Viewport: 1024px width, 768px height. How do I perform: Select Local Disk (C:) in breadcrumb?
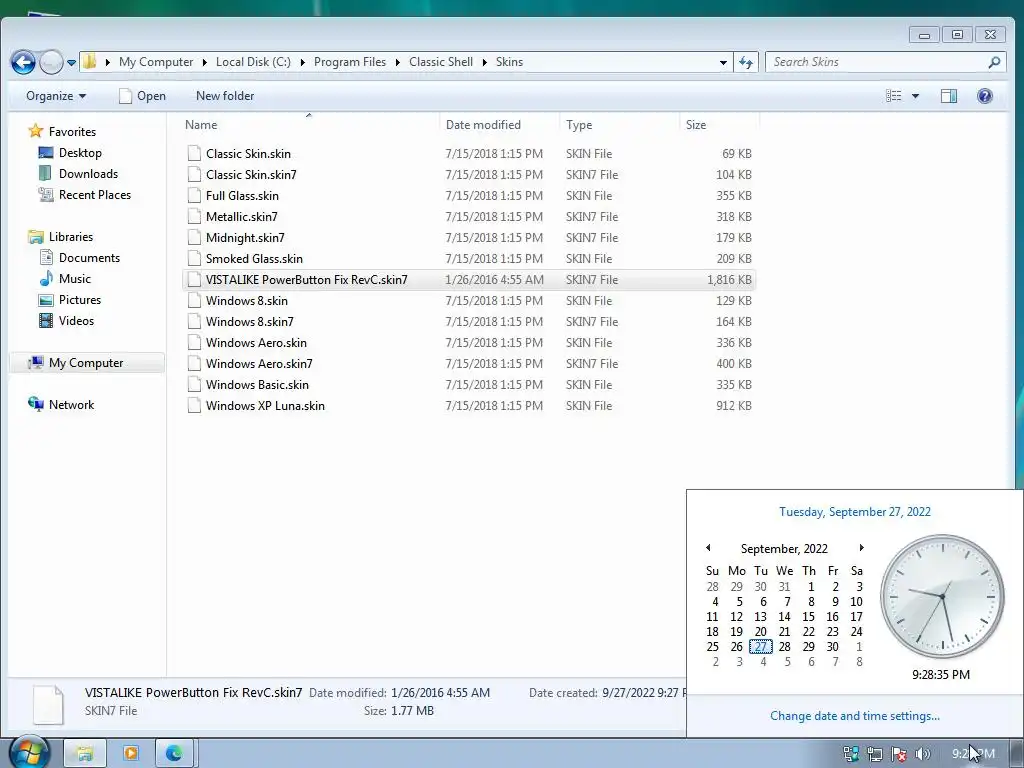(x=253, y=62)
